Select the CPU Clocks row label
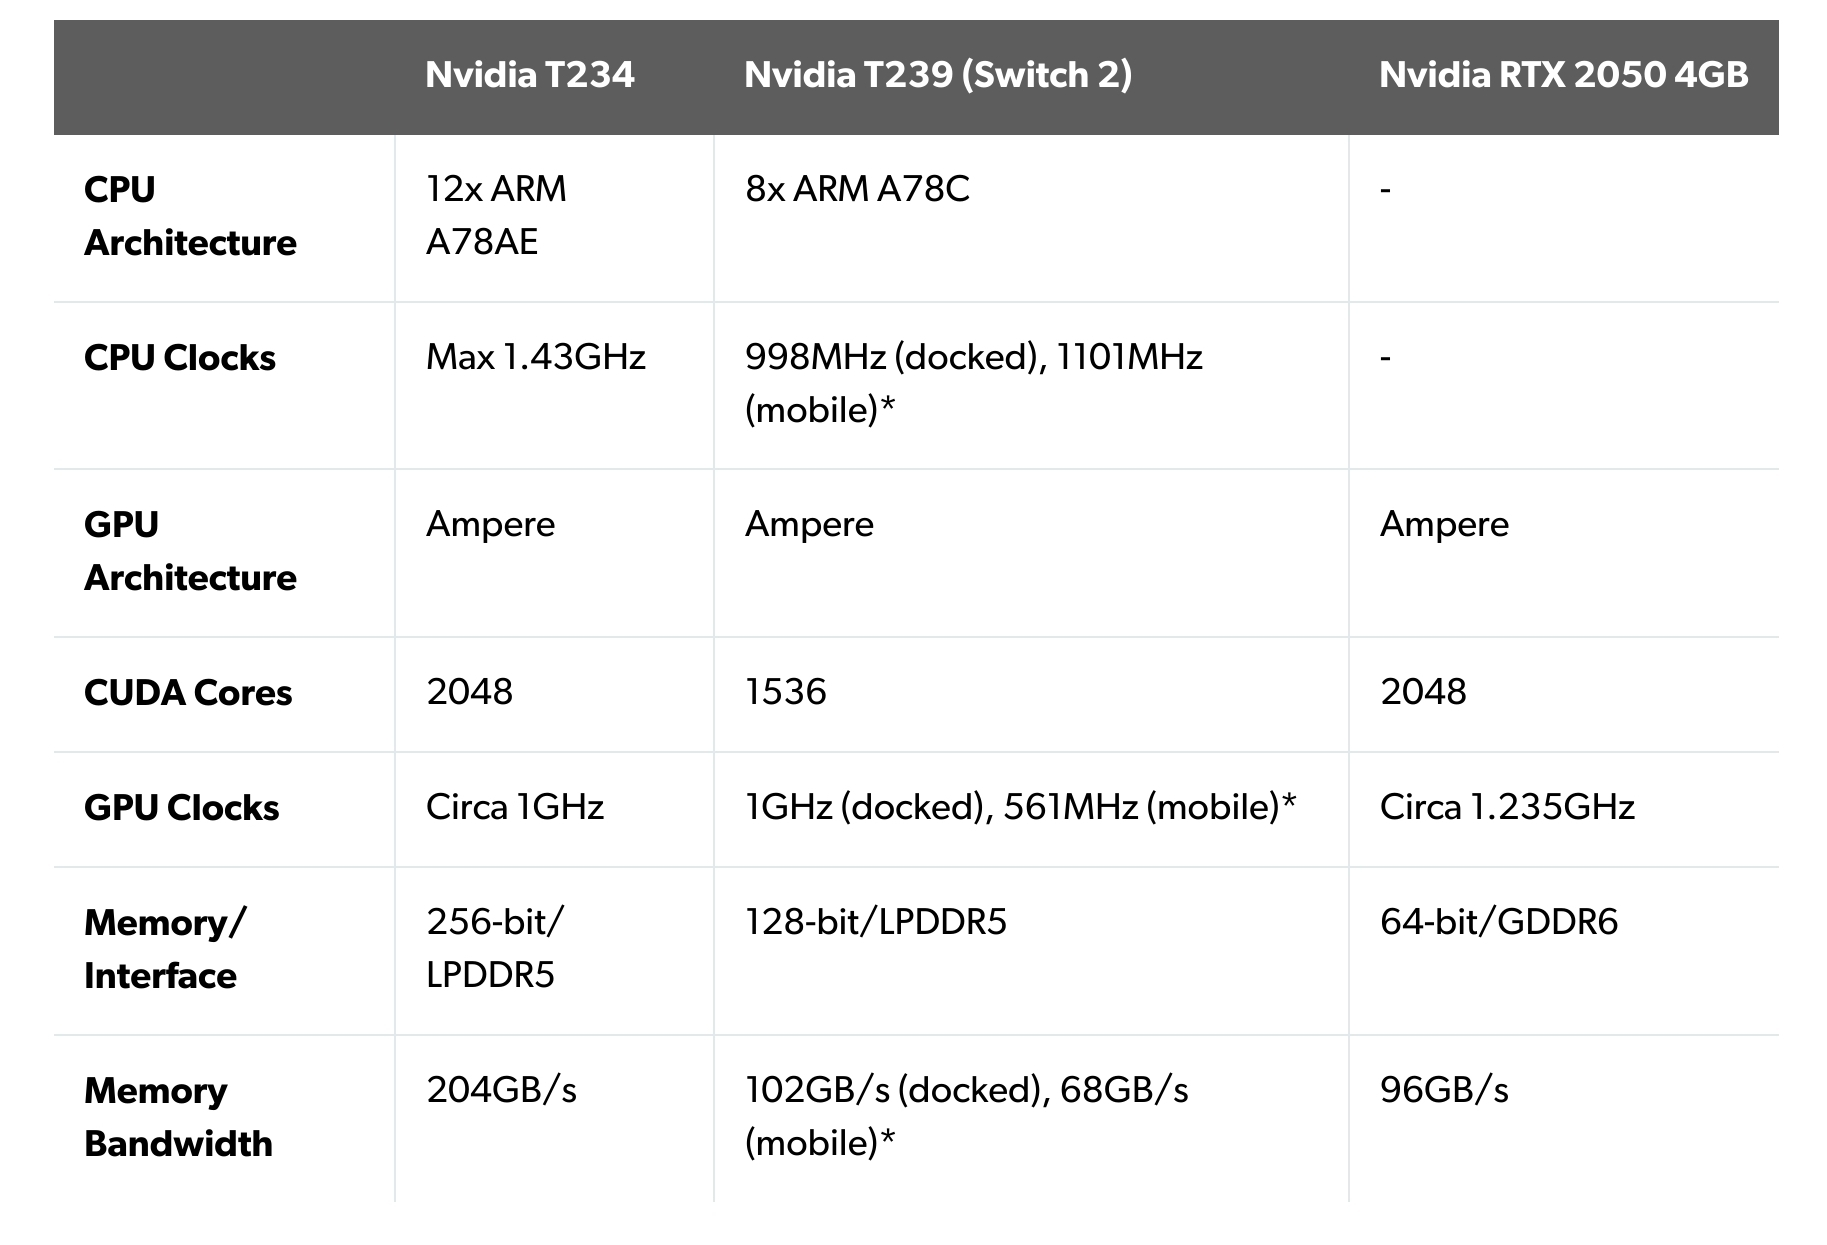This screenshot has height=1245, width=1827. [180, 358]
